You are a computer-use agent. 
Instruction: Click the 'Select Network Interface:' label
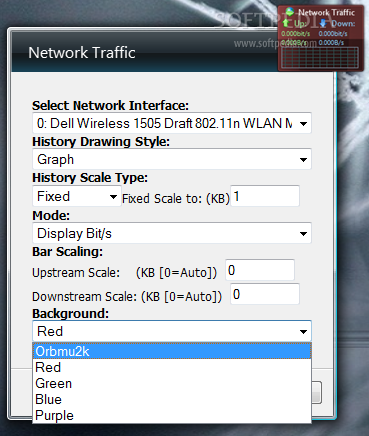pyautogui.click(x=110, y=106)
